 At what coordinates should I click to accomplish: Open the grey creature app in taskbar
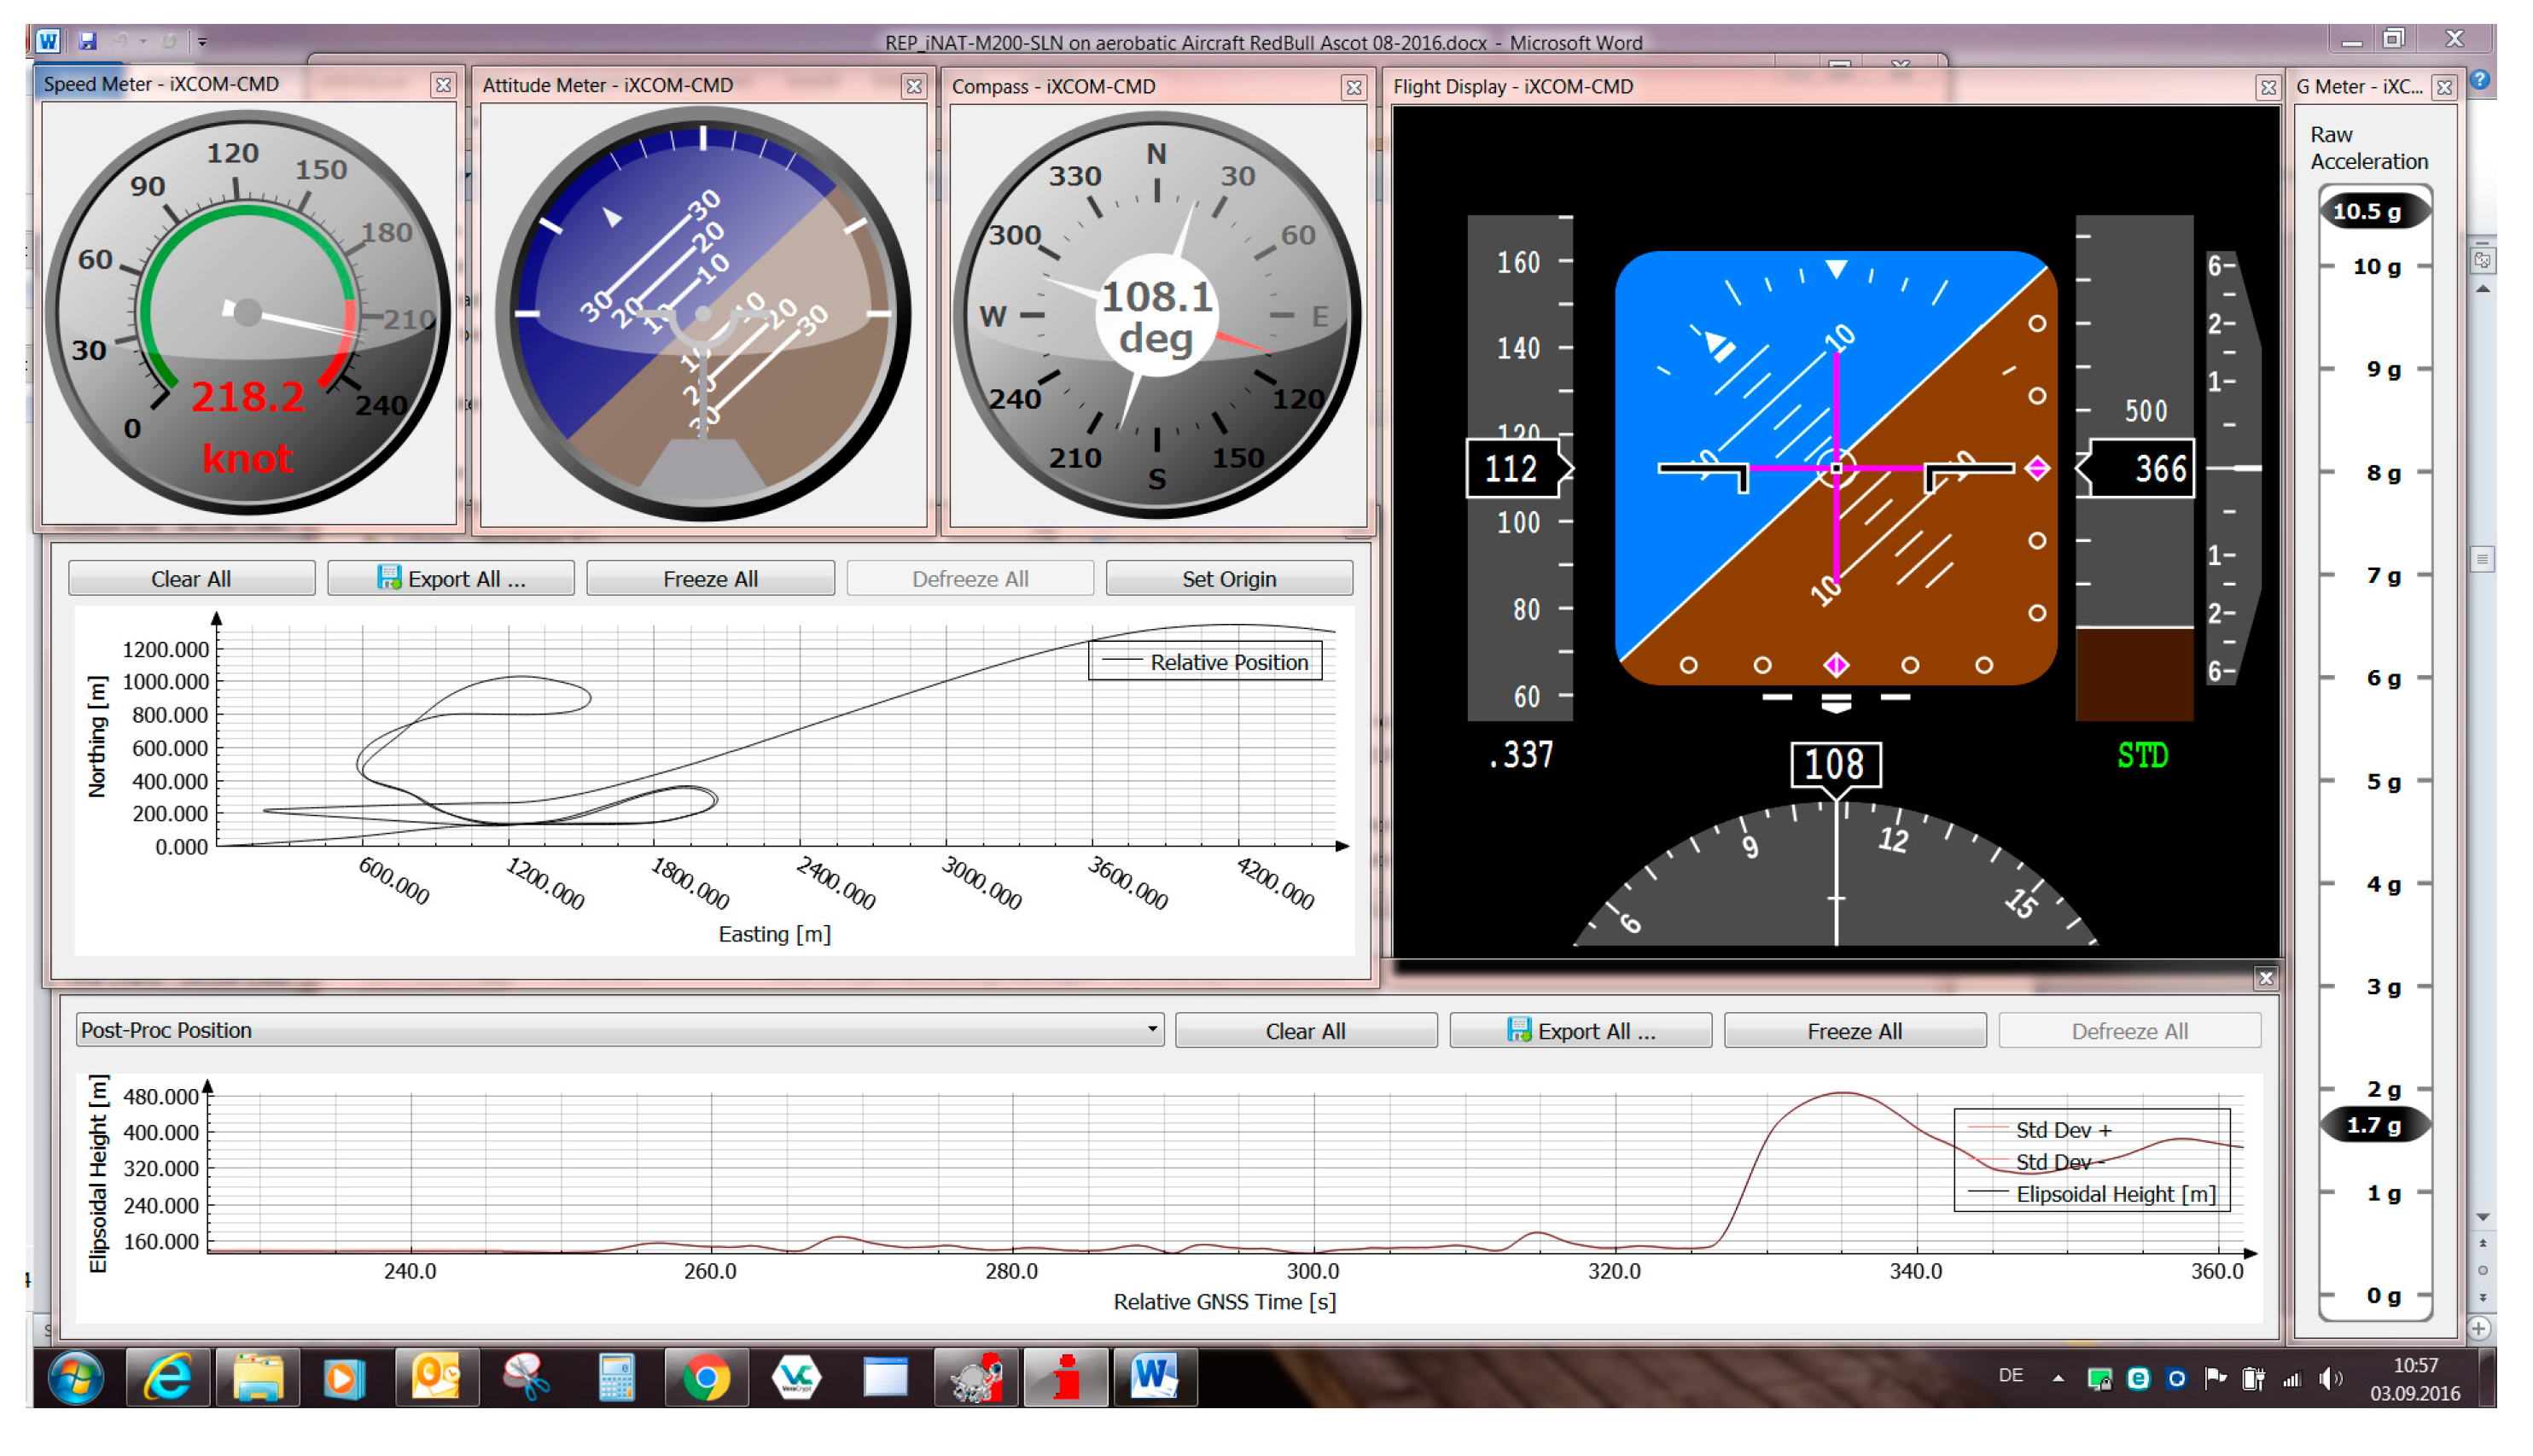(976, 1378)
